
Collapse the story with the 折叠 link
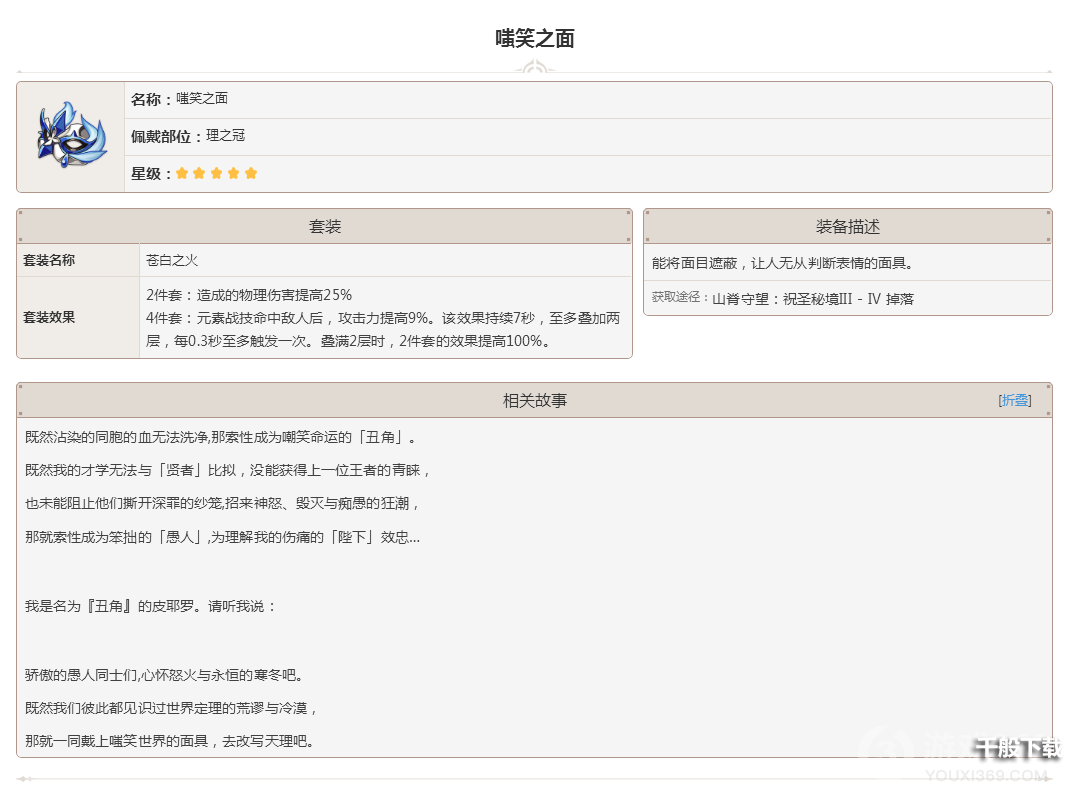coord(1015,400)
